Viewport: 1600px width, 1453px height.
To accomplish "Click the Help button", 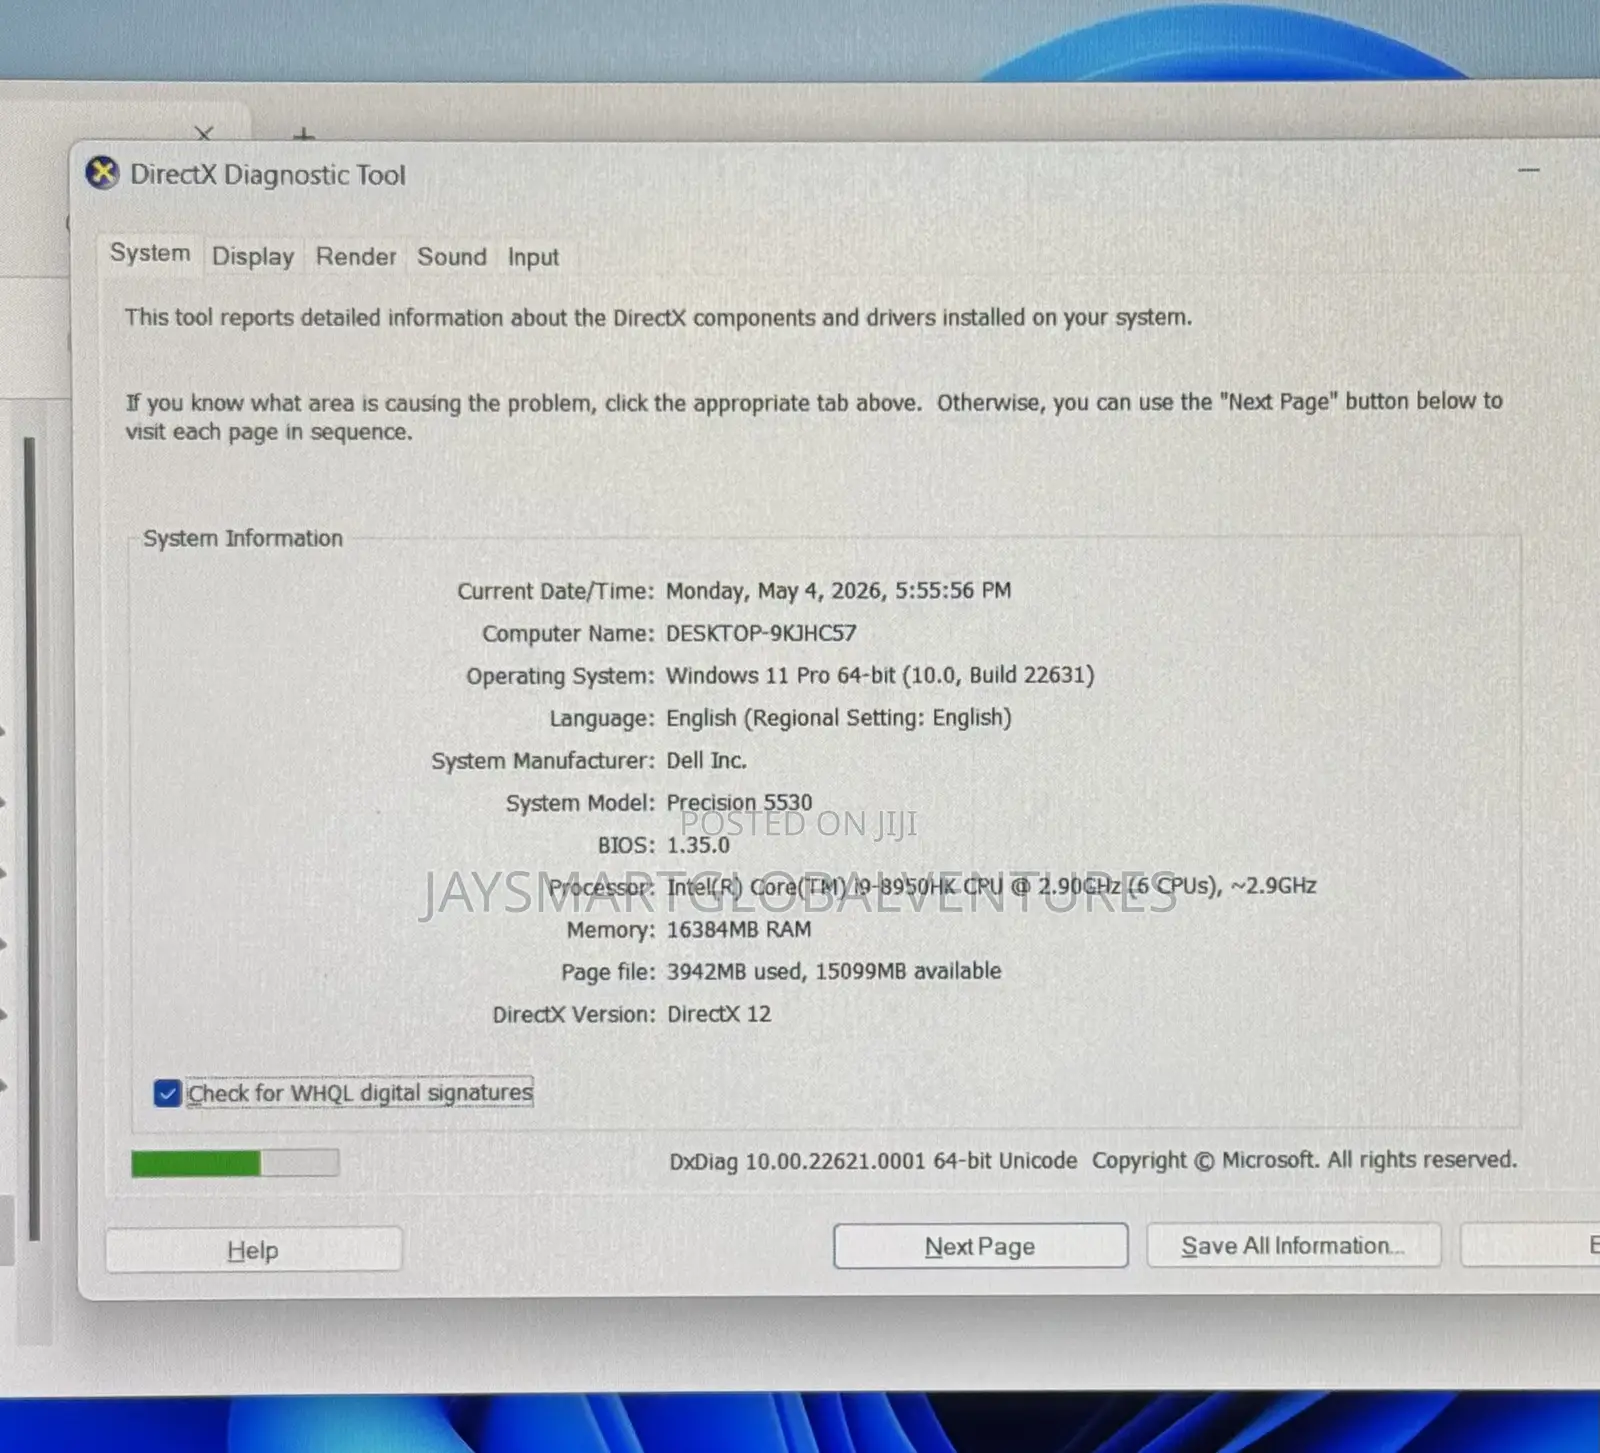I will click(x=253, y=1250).
